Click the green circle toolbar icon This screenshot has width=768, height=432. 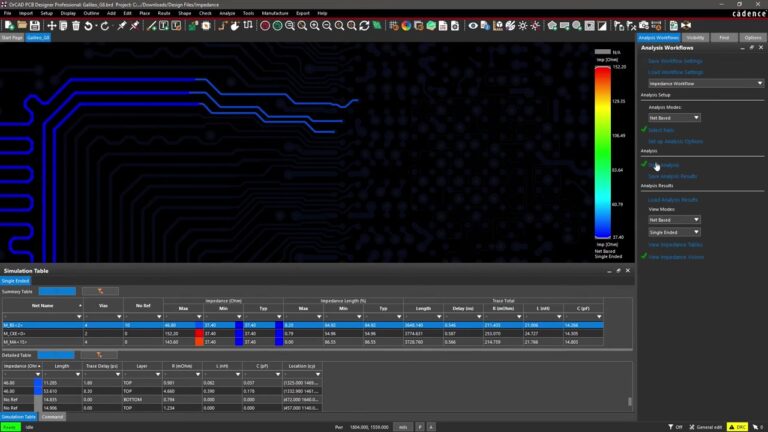click(x=277, y=25)
